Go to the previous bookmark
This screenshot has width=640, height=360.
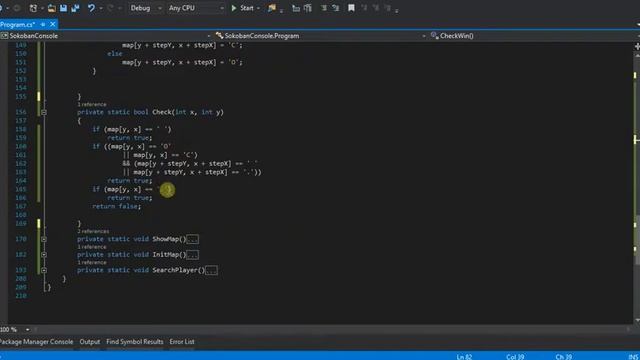364,8
